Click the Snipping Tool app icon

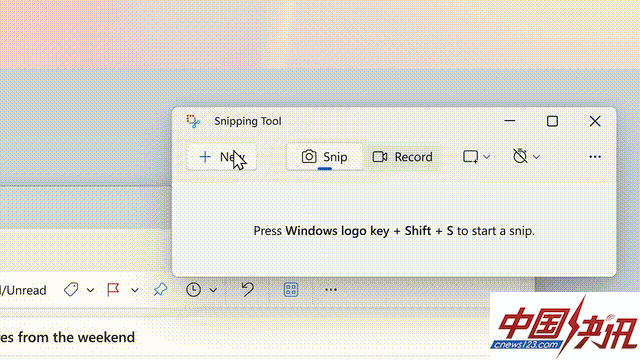tap(193, 121)
